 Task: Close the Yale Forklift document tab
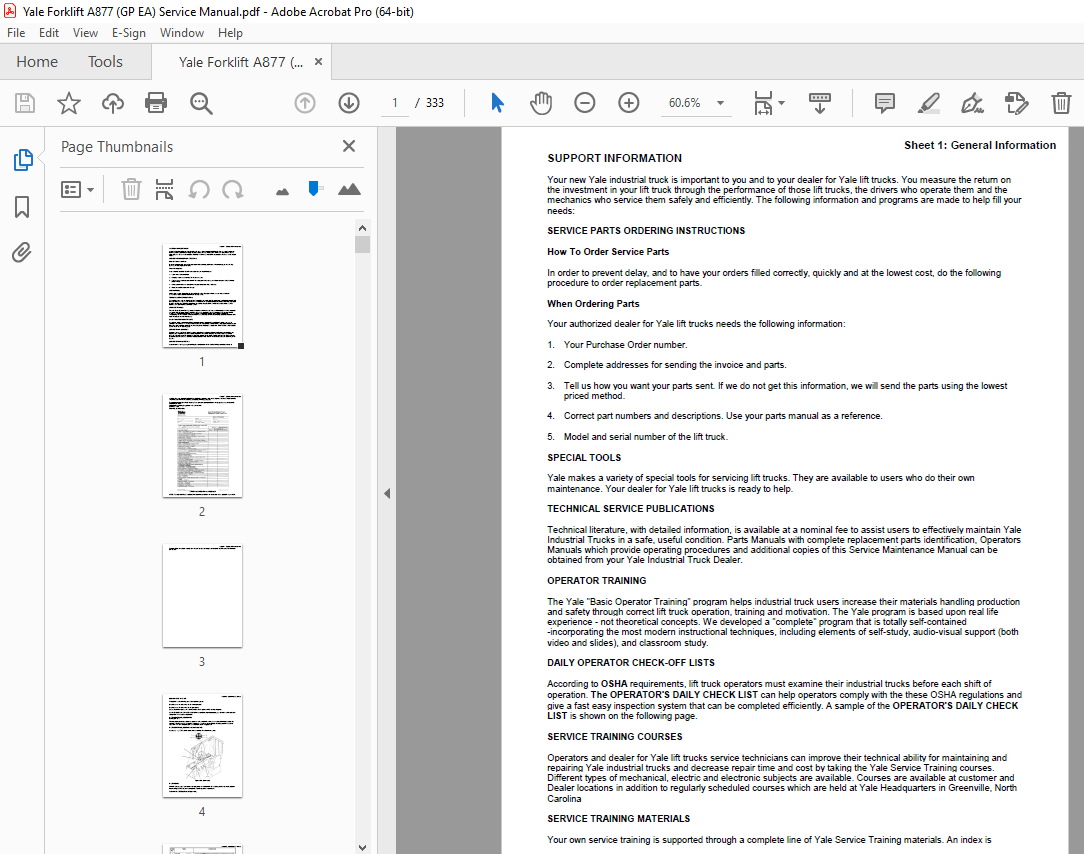318,62
